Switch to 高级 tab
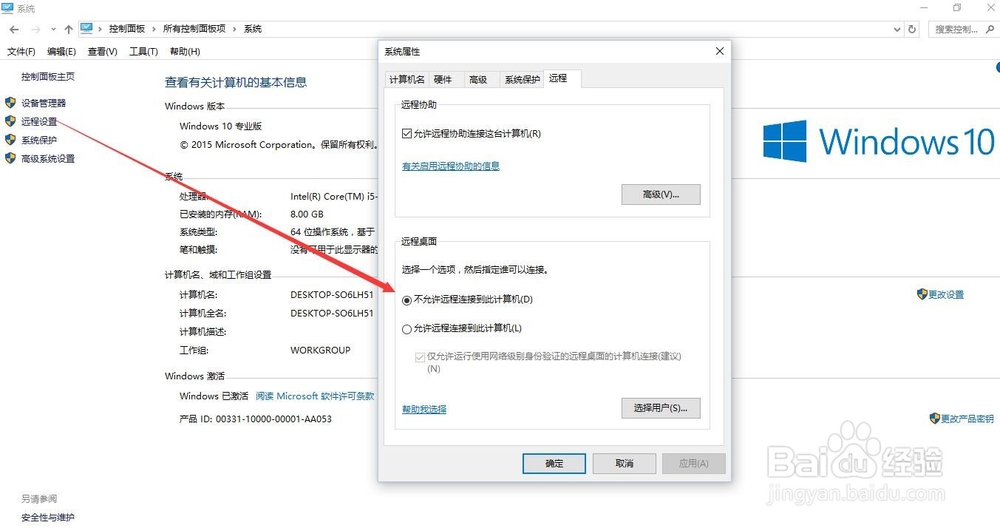1000x528 pixels. (x=478, y=79)
